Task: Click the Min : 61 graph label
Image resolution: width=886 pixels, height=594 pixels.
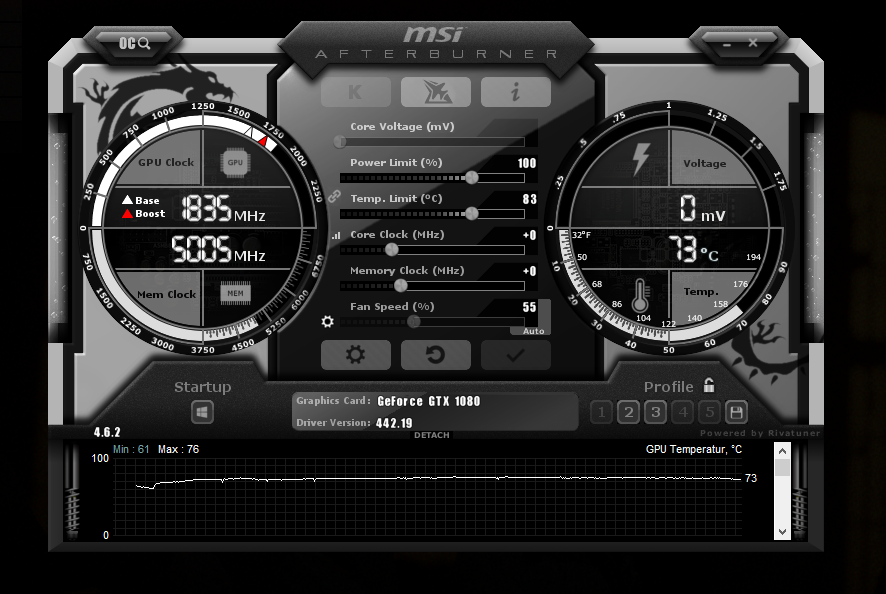Action: click(x=131, y=449)
